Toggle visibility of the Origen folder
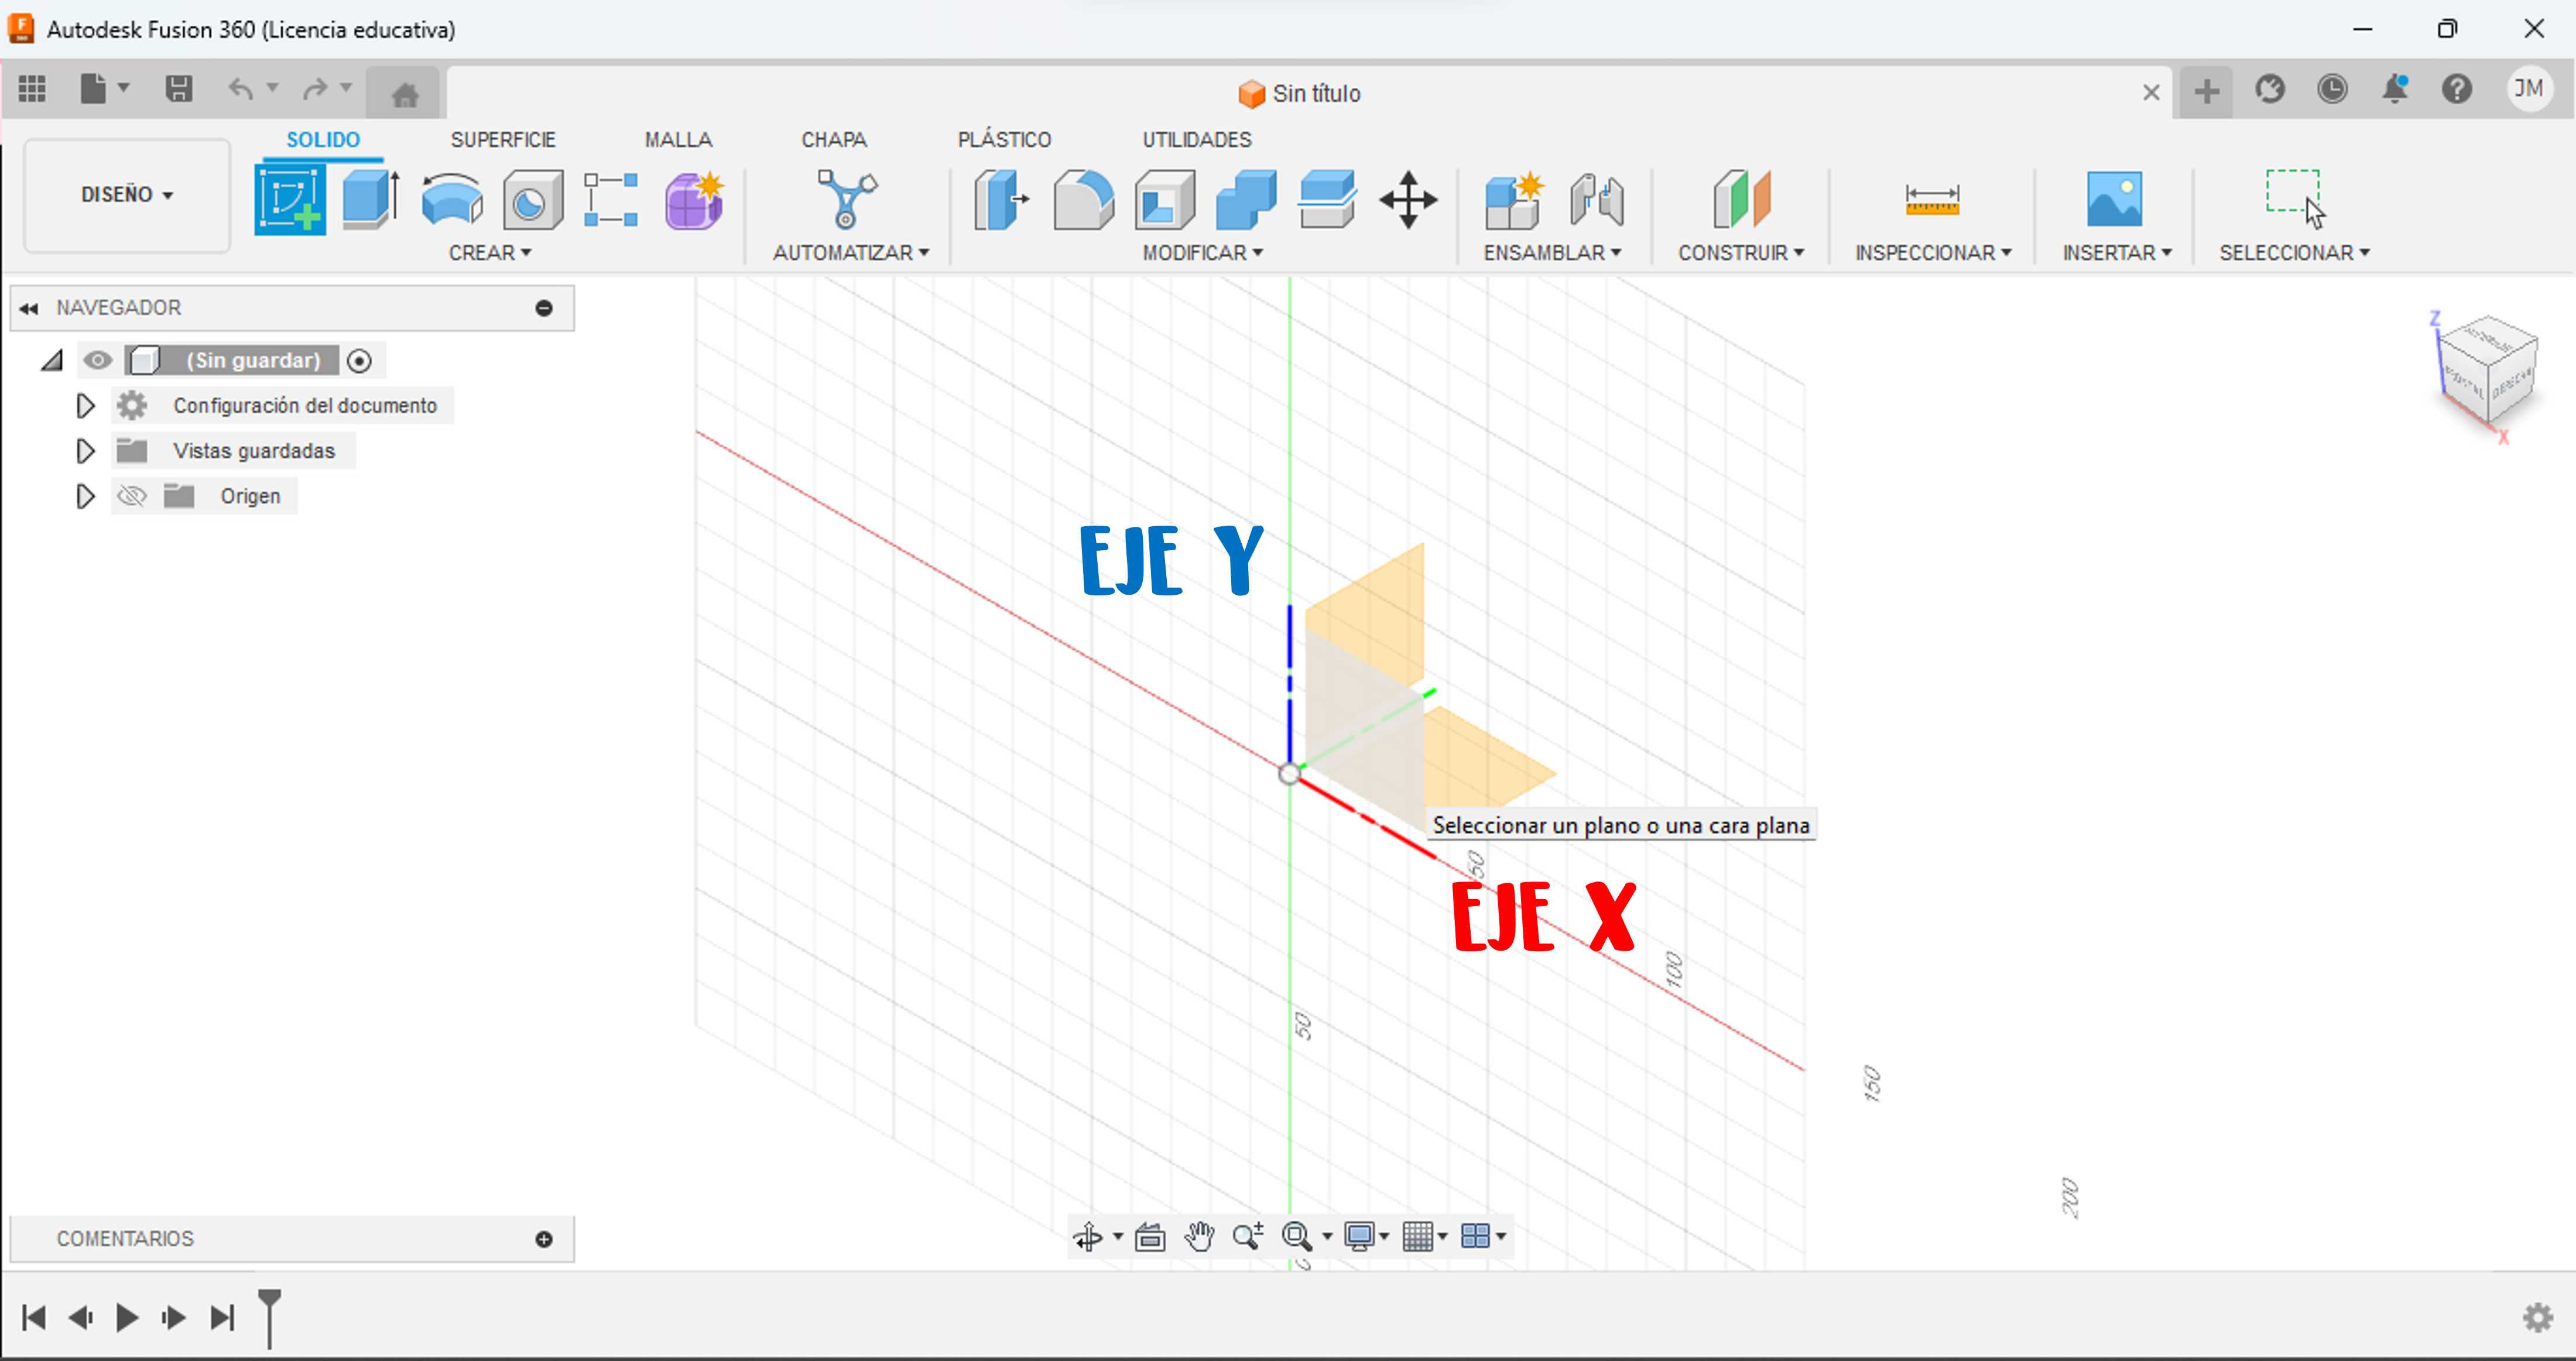 pos(132,496)
